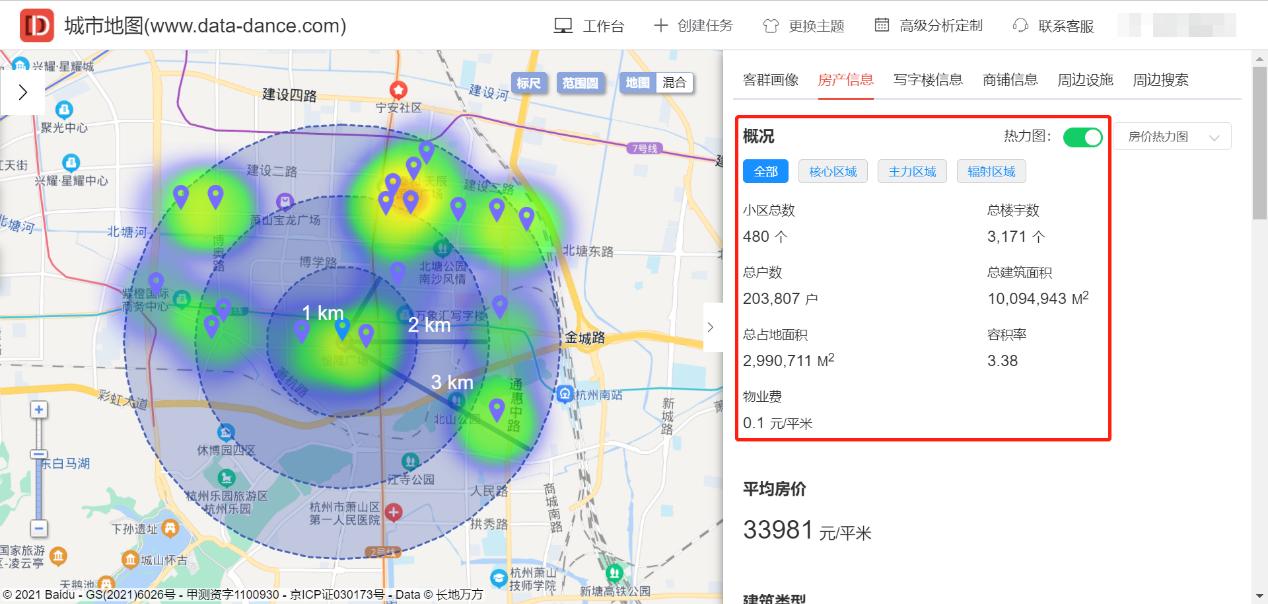
Task: Open the 工作台 workspace icon
Action: pos(562,25)
